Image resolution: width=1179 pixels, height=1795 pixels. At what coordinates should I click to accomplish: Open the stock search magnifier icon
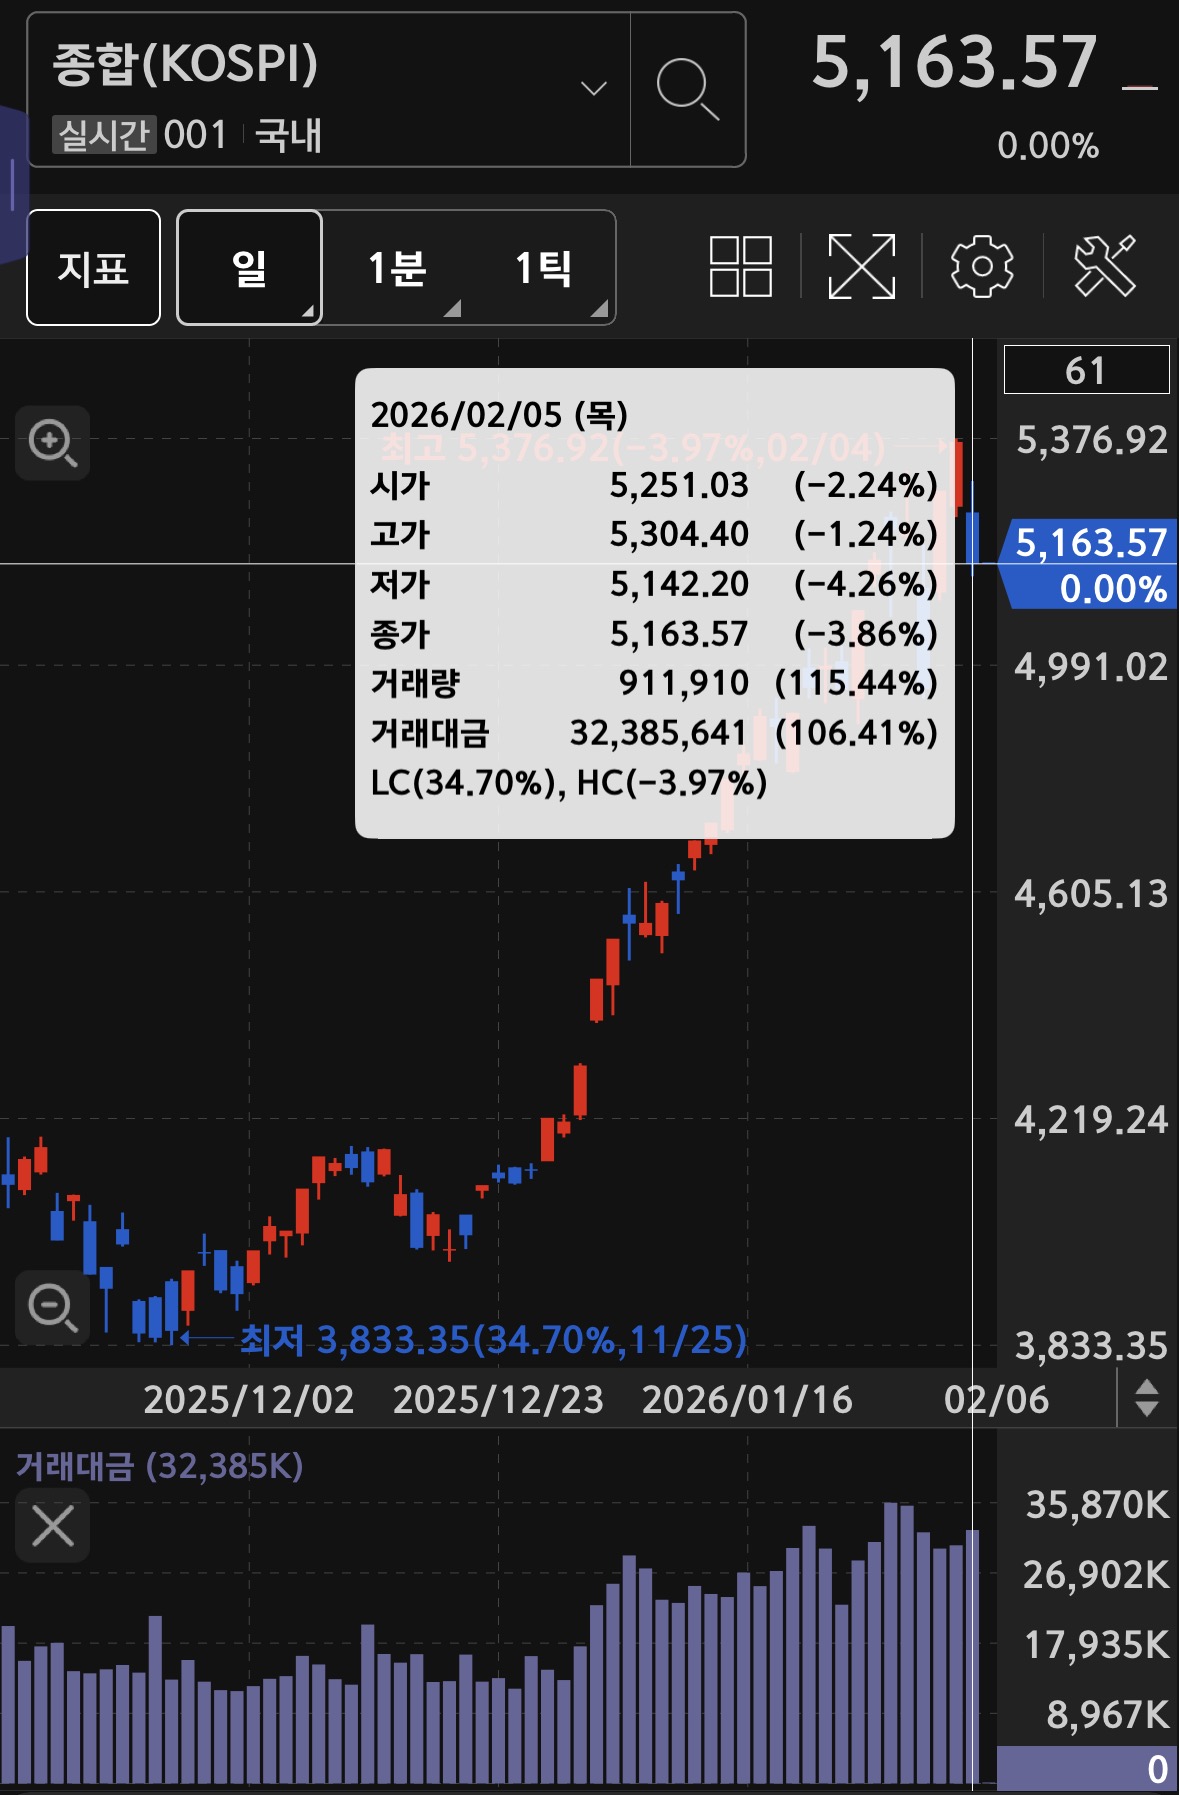tap(688, 89)
